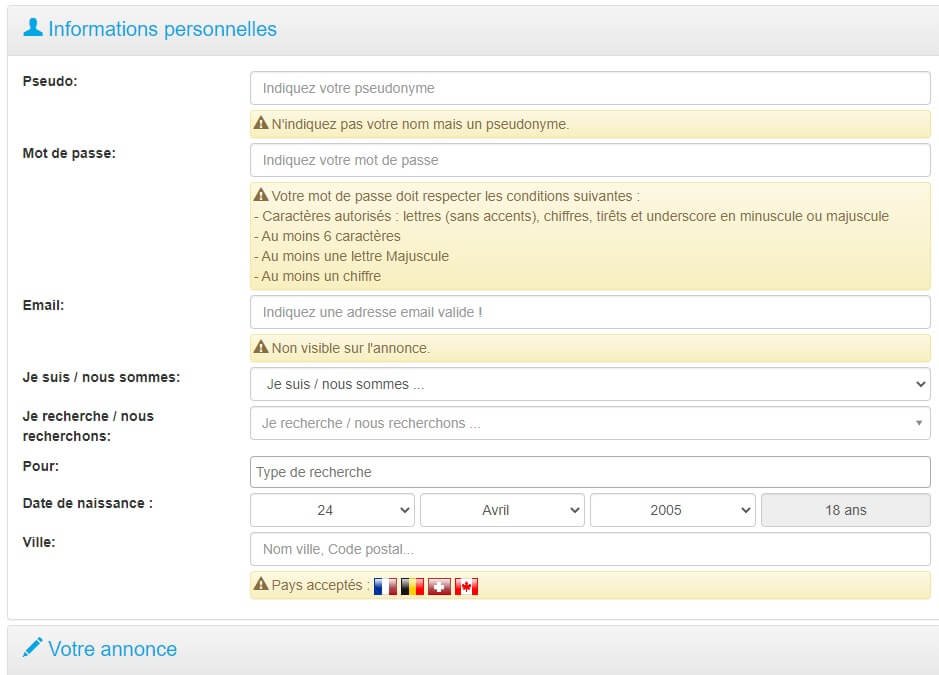Click the warning icon above password conditions
The width and height of the screenshot is (939, 675).
point(264,194)
